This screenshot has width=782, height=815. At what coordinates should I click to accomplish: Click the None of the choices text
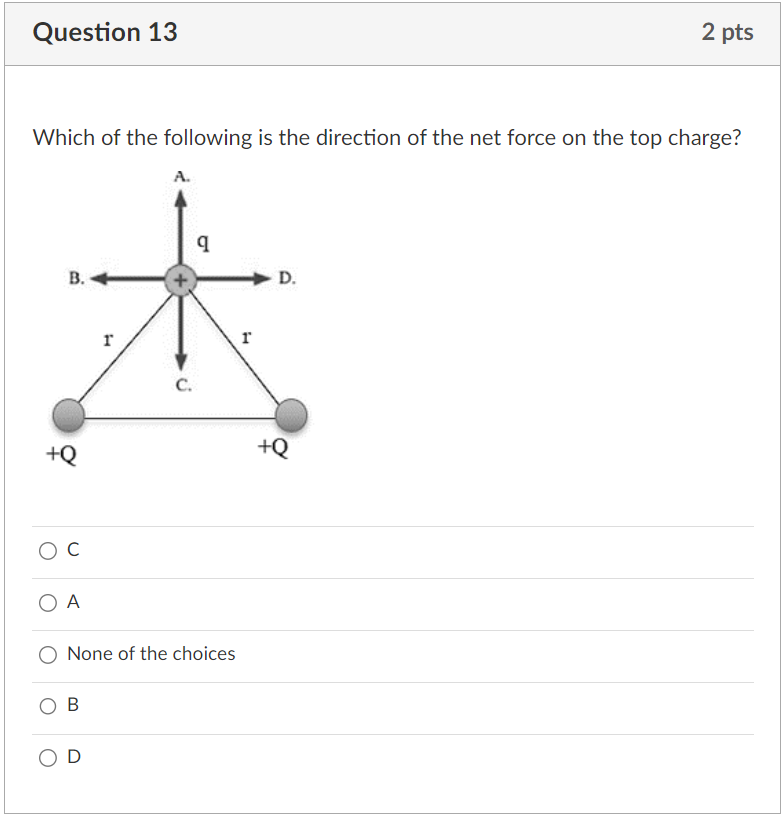[x=150, y=653]
